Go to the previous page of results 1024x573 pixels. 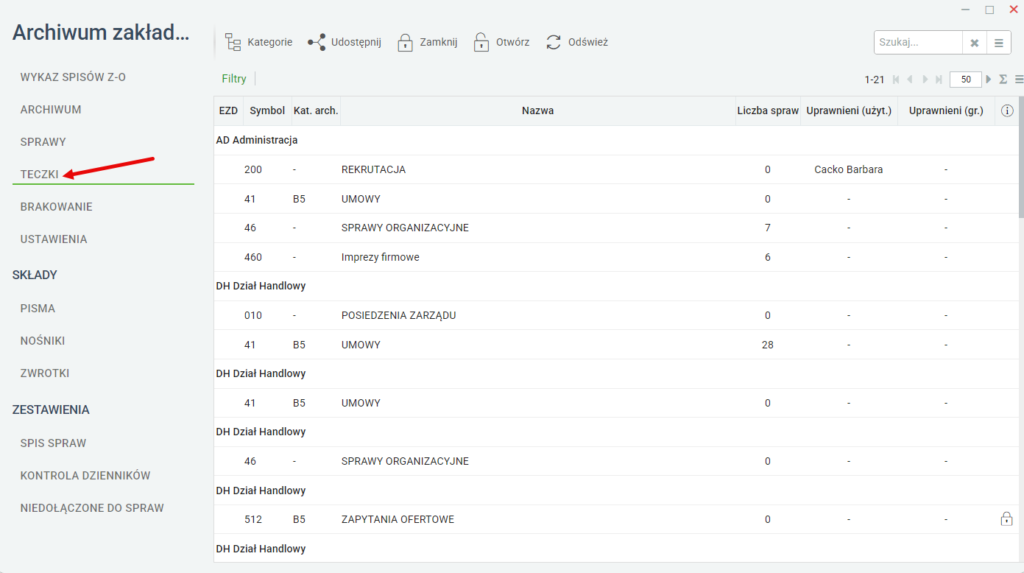(x=910, y=80)
